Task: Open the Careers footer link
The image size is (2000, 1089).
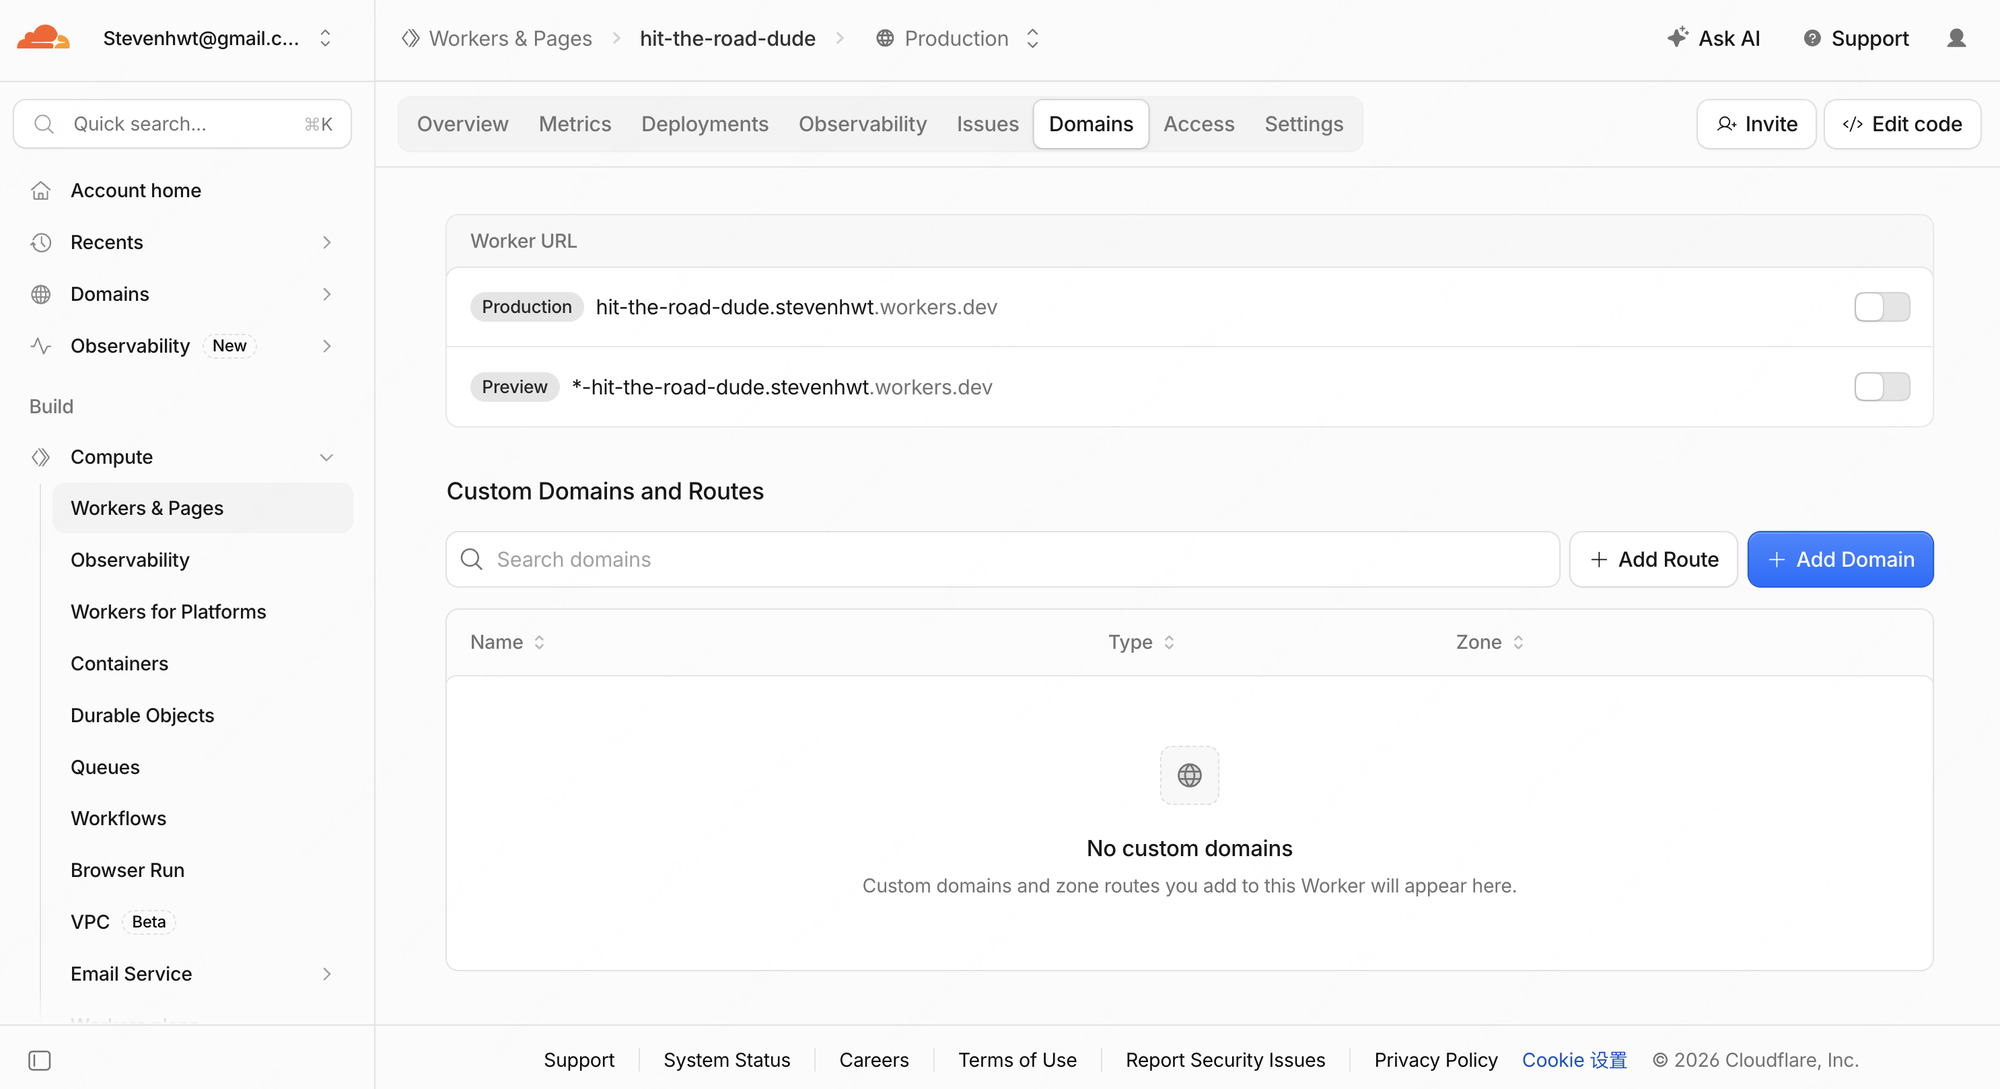Action: [874, 1060]
